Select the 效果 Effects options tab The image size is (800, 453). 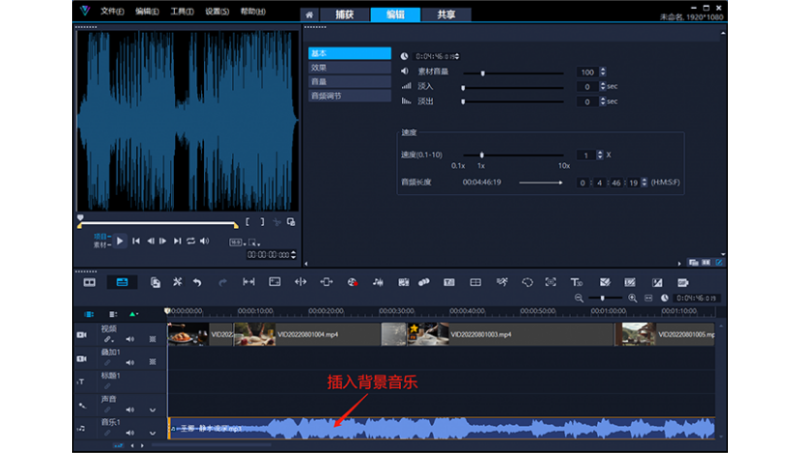tap(349, 67)
